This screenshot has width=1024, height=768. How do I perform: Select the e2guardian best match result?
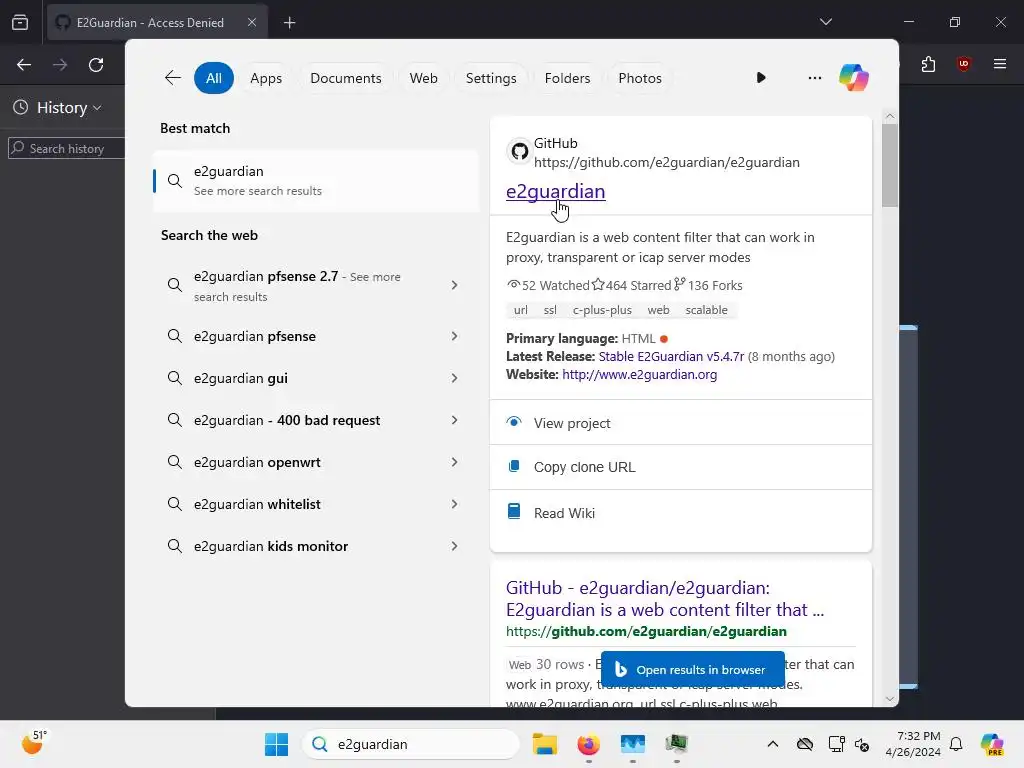point(316,181)
